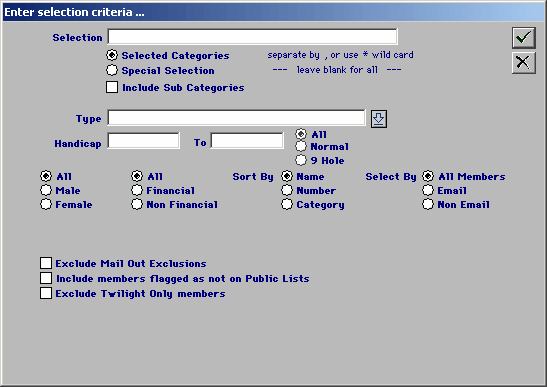This screenshot has height=387, width=547.
Task: Click the 'Enter selection criteria ...' title bar
Action: click(274, 12)
